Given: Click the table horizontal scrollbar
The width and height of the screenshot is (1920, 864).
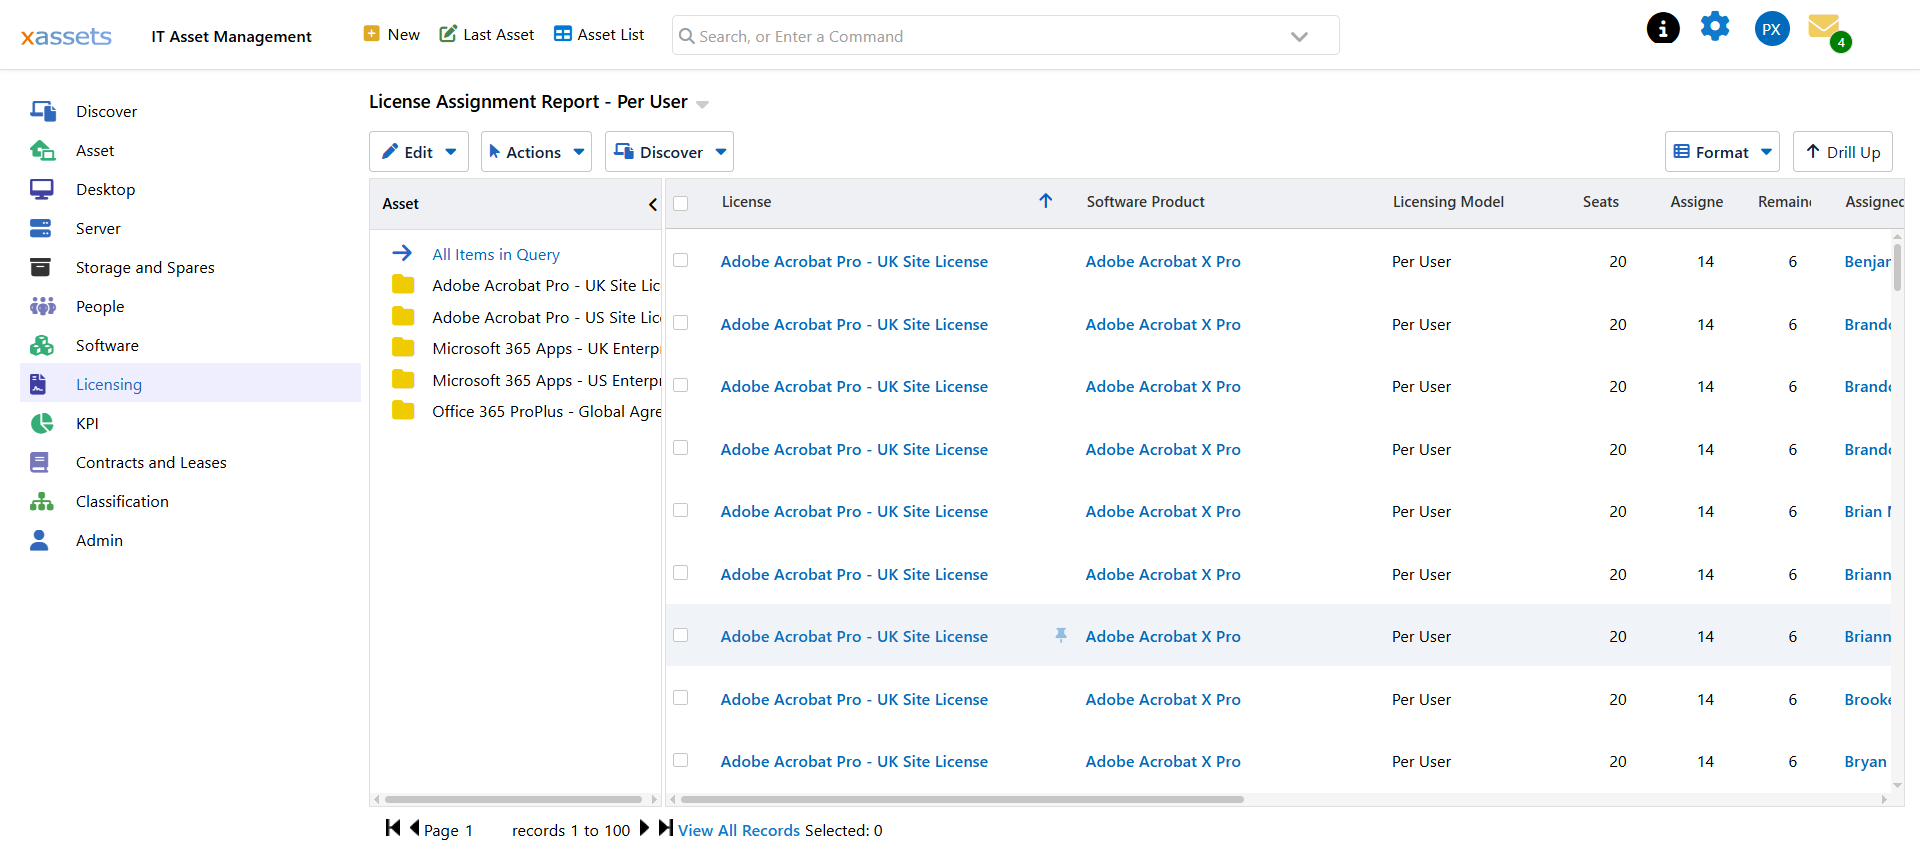Looking at the screenshot, I should [x=962, y=799].
